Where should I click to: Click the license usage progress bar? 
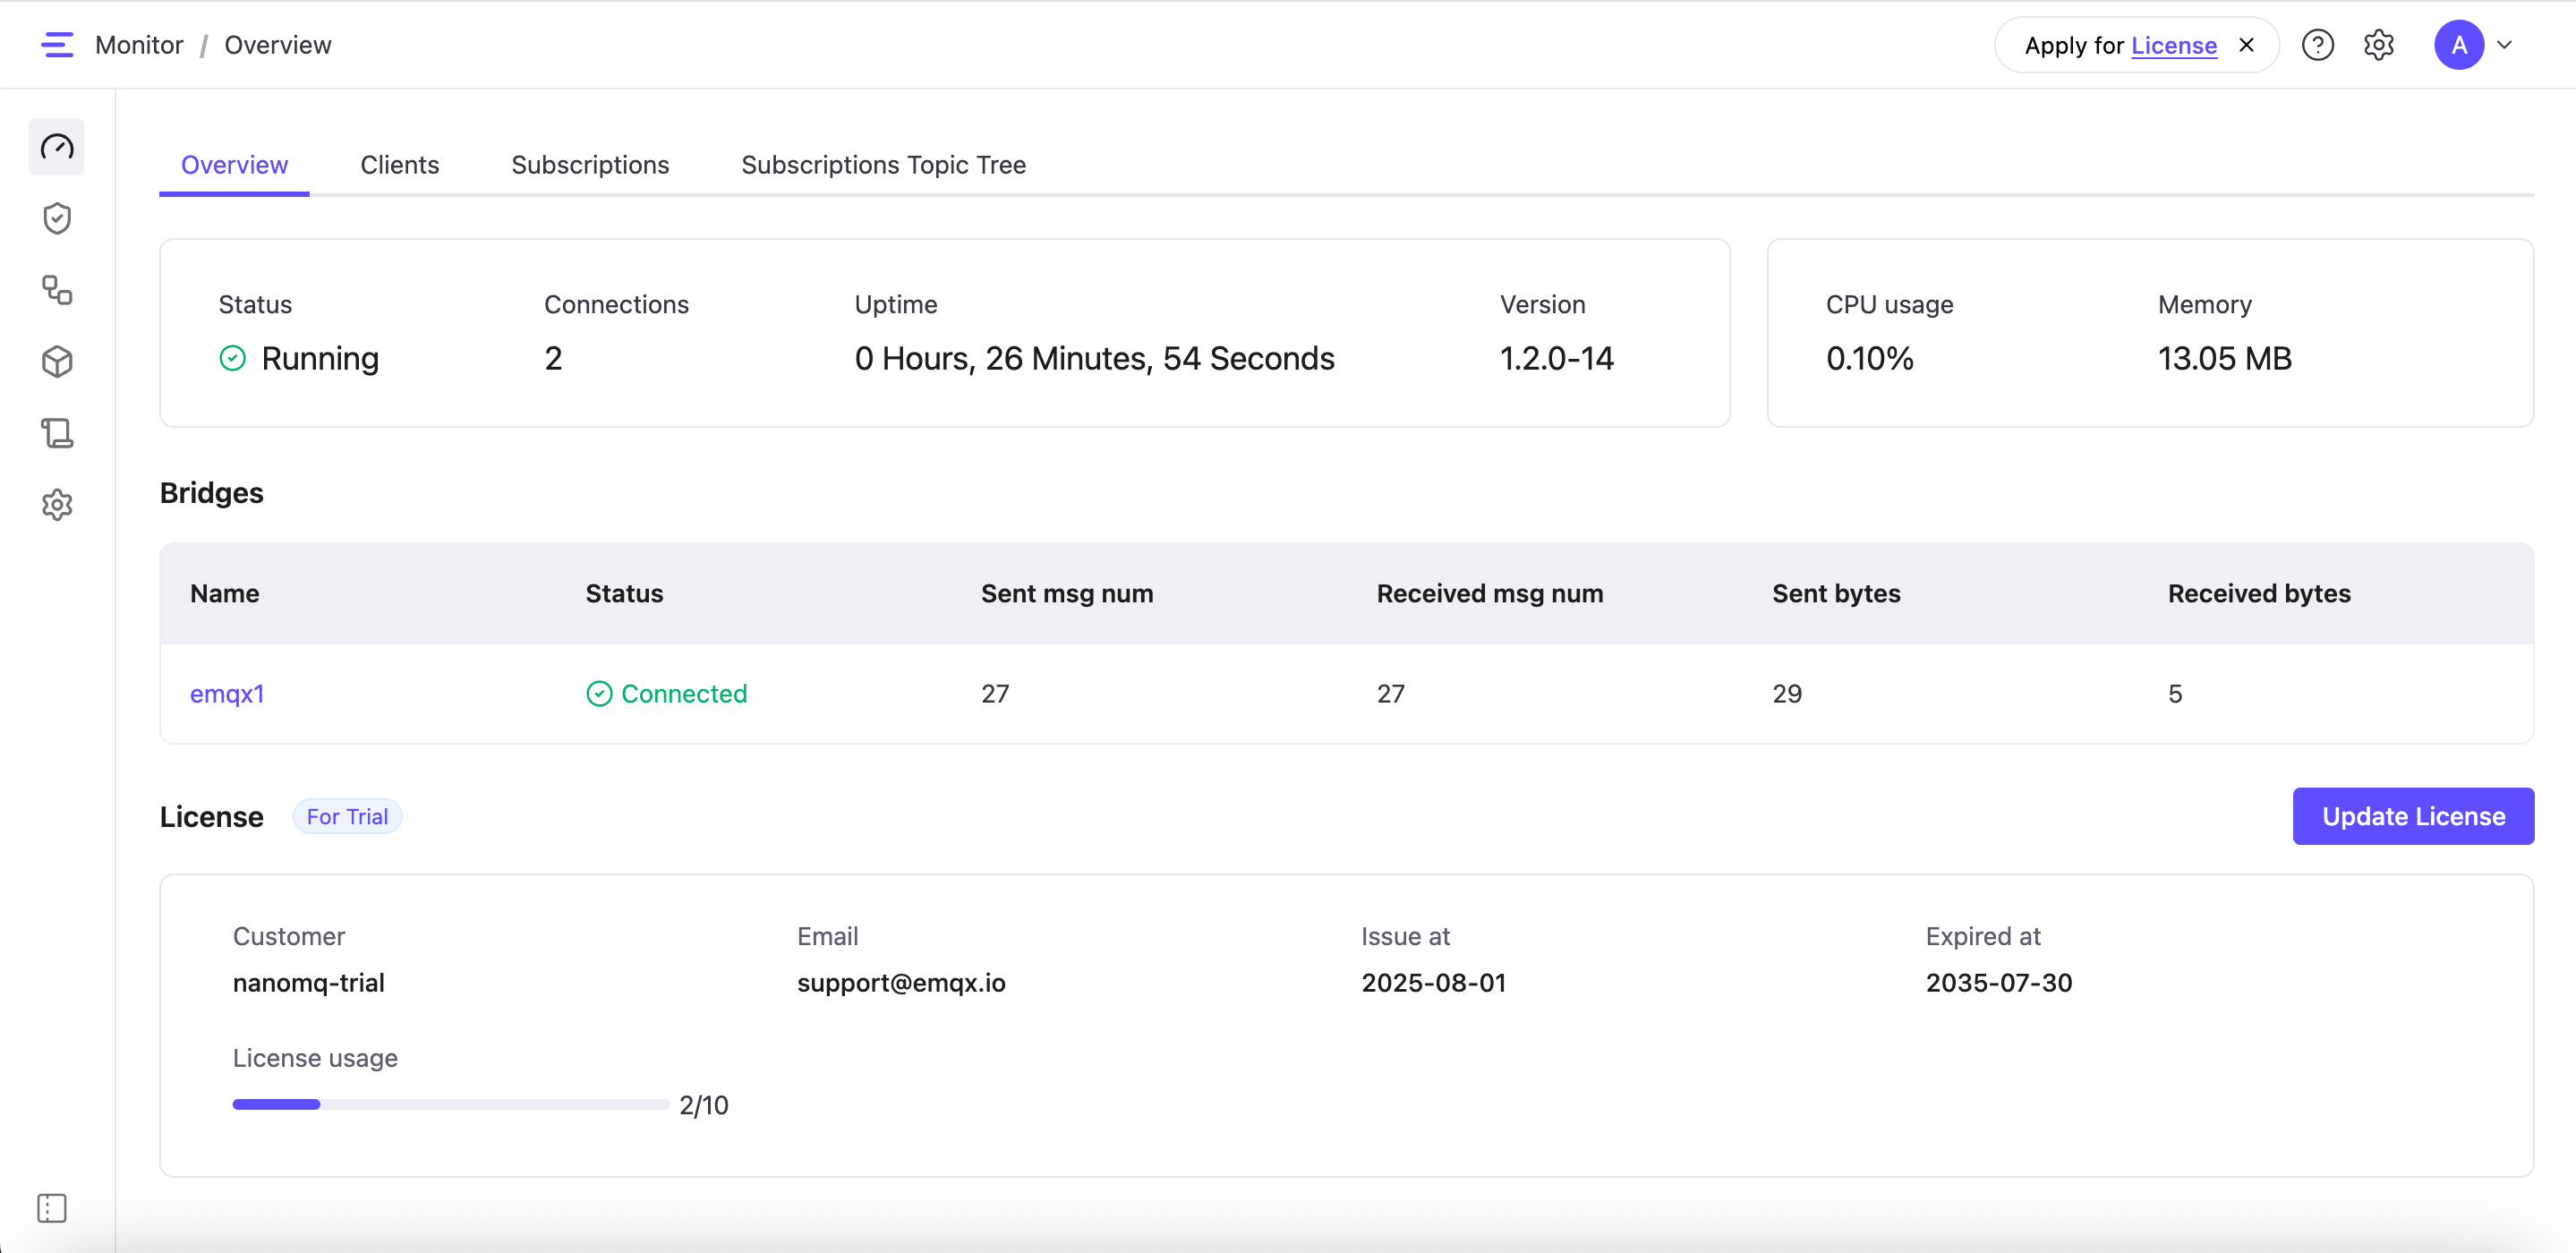pos(450,1104)
